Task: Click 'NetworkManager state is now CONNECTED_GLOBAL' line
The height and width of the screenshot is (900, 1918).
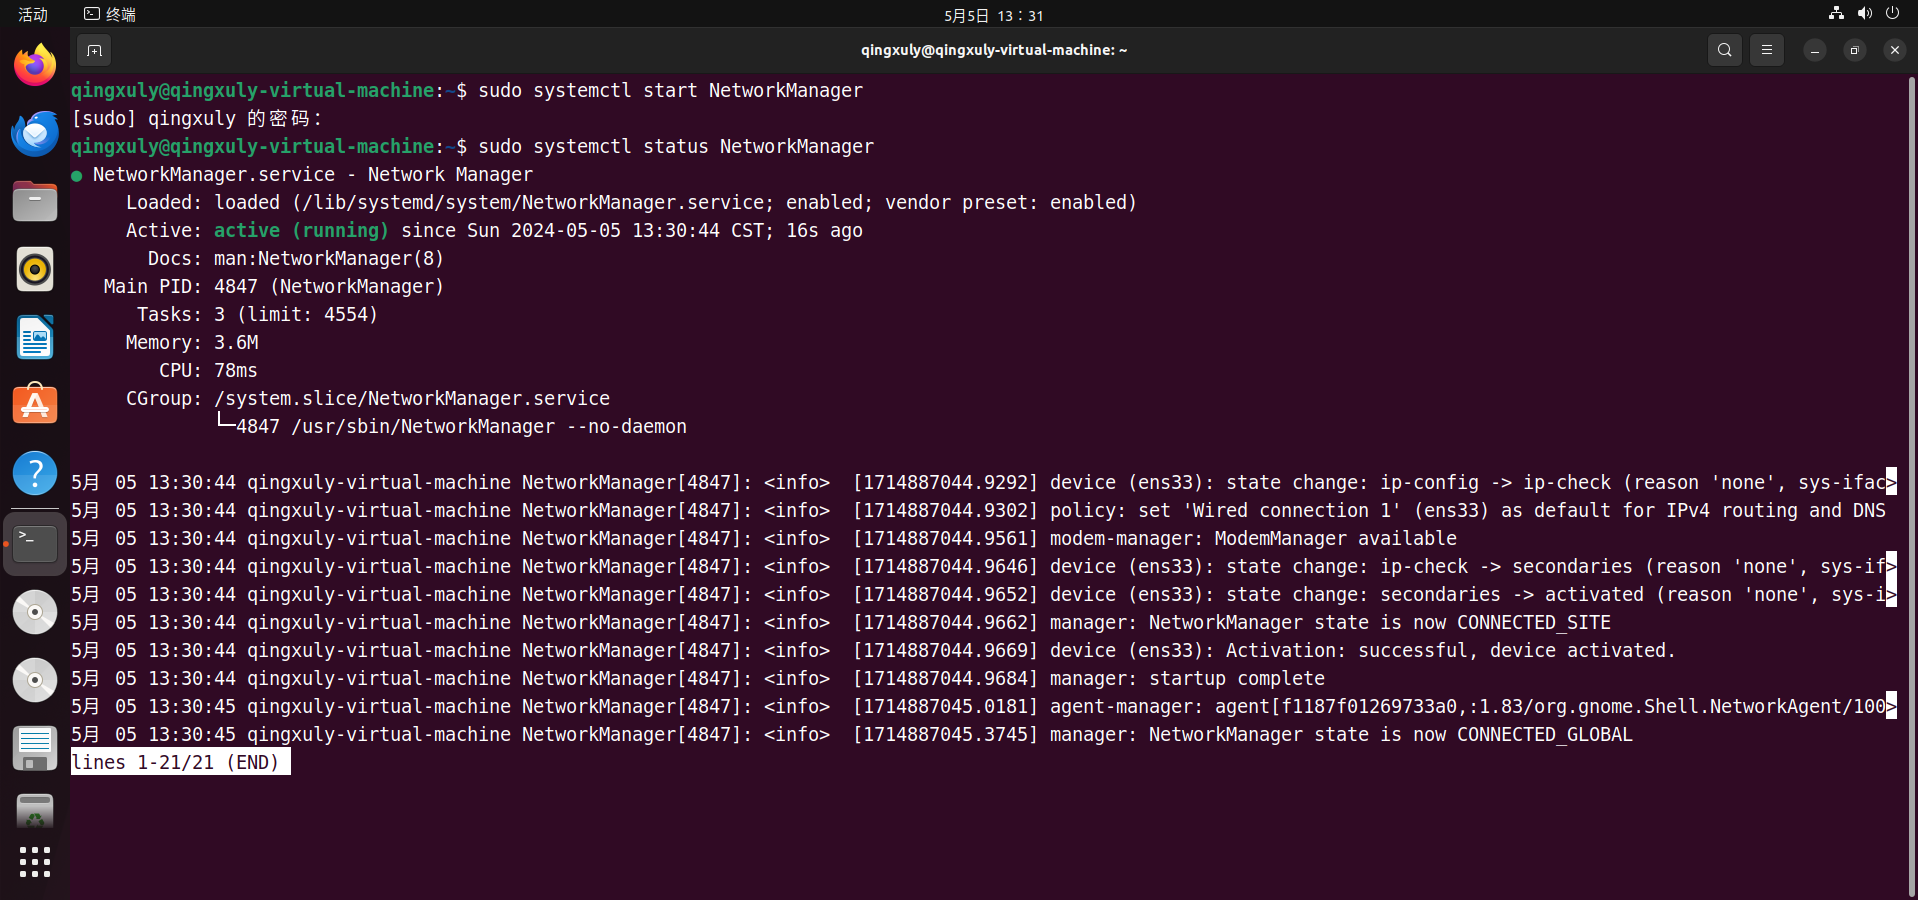Action: pyautogui.click(x=1391, y=735)
